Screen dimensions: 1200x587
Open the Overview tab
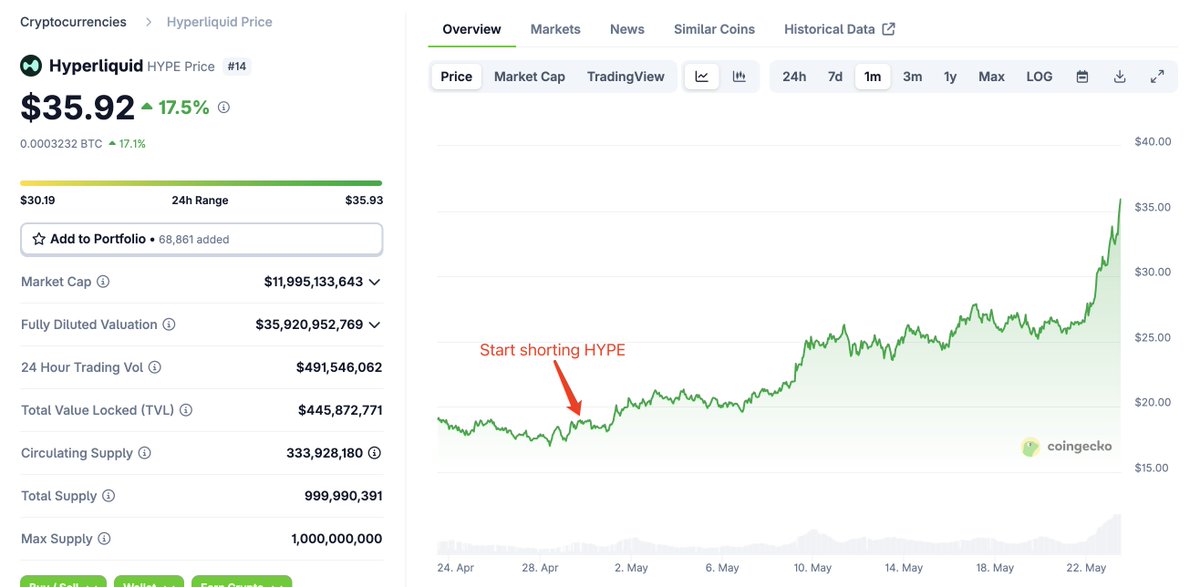tap(472, 29)
